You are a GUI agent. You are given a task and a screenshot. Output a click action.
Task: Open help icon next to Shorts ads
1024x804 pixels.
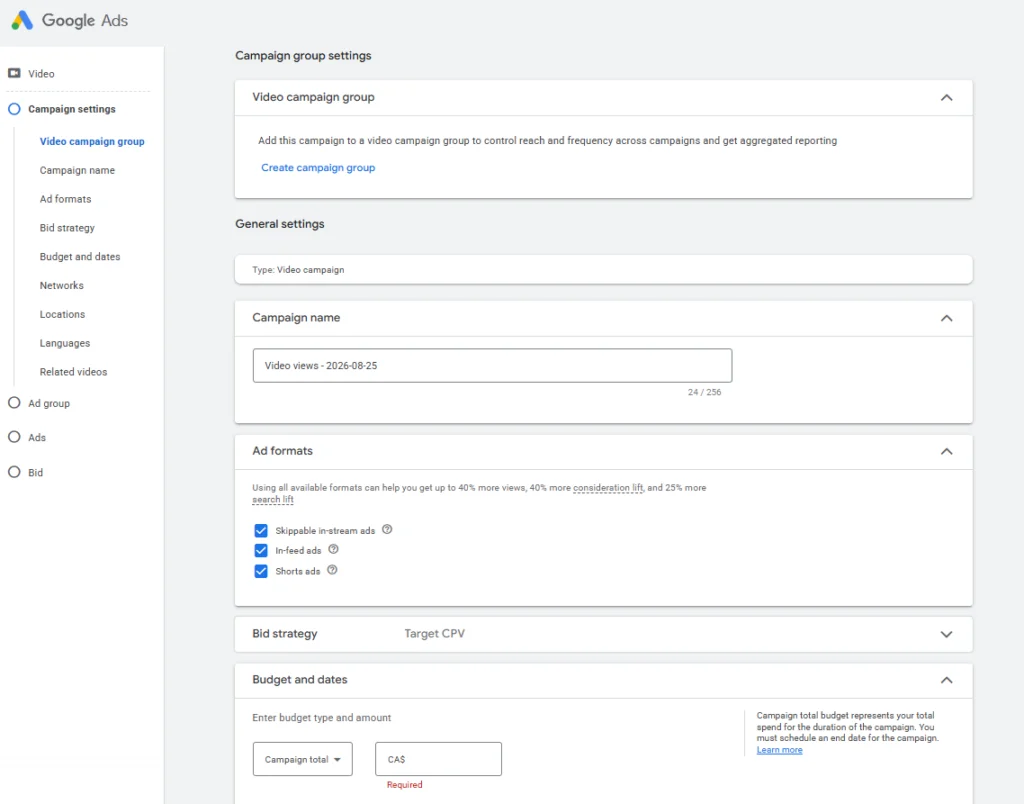pos(332,570)
